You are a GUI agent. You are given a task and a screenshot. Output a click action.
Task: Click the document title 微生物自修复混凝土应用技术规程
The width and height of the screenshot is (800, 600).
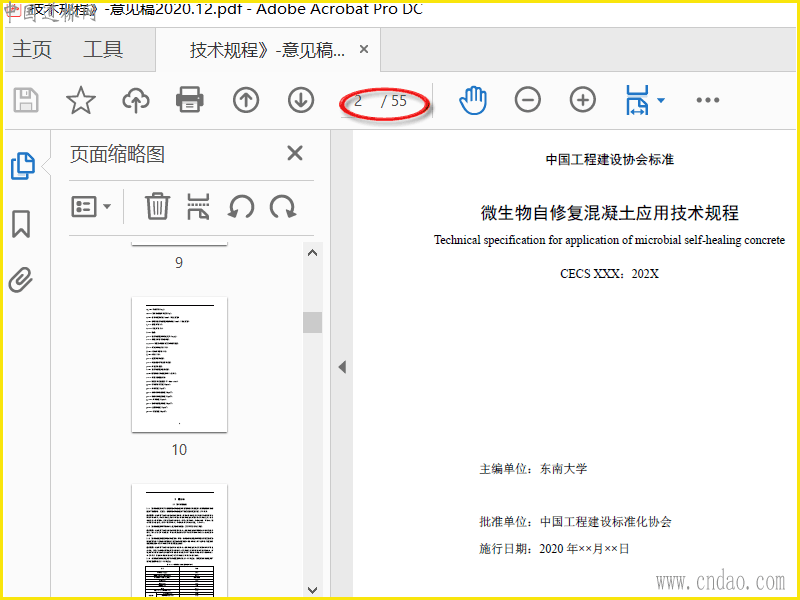[610, 213]
